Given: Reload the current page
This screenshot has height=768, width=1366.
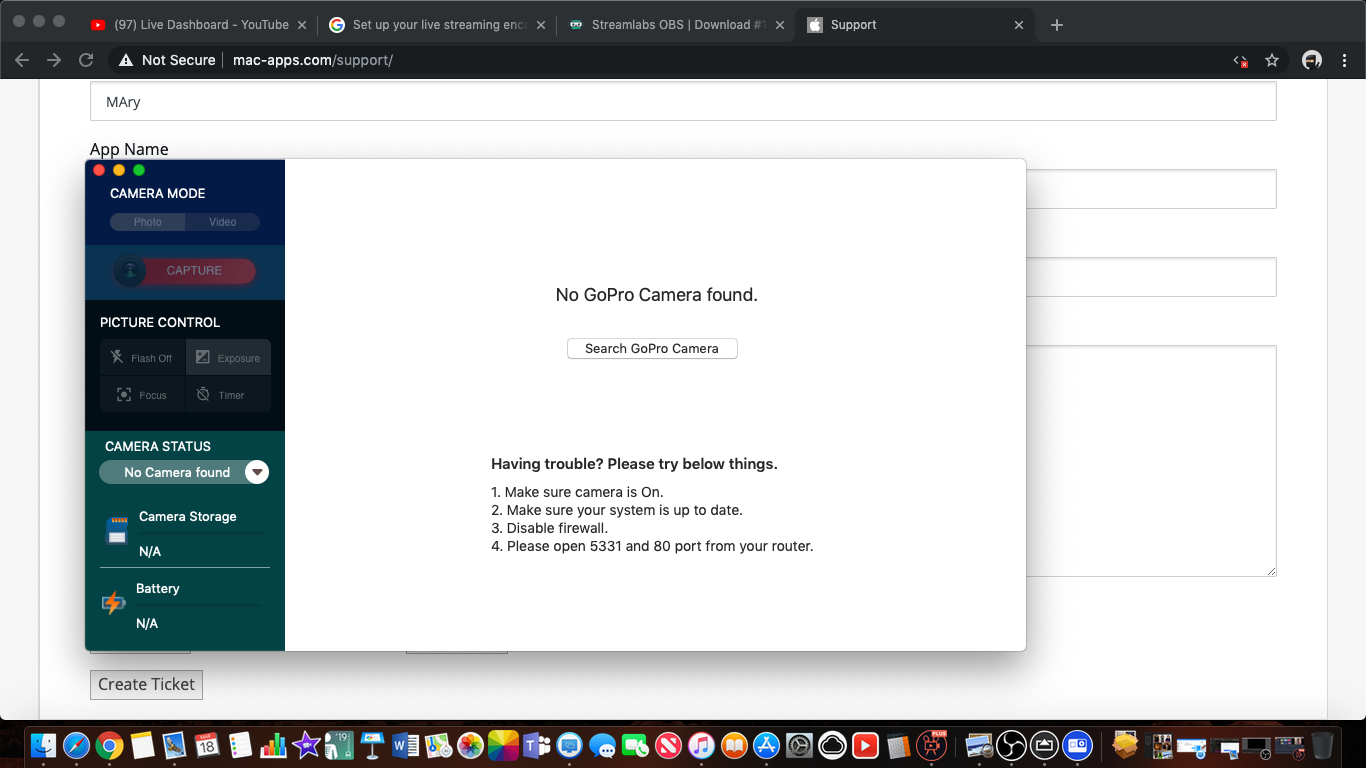Looking at the screenshot, I should (x=86, y=60).
